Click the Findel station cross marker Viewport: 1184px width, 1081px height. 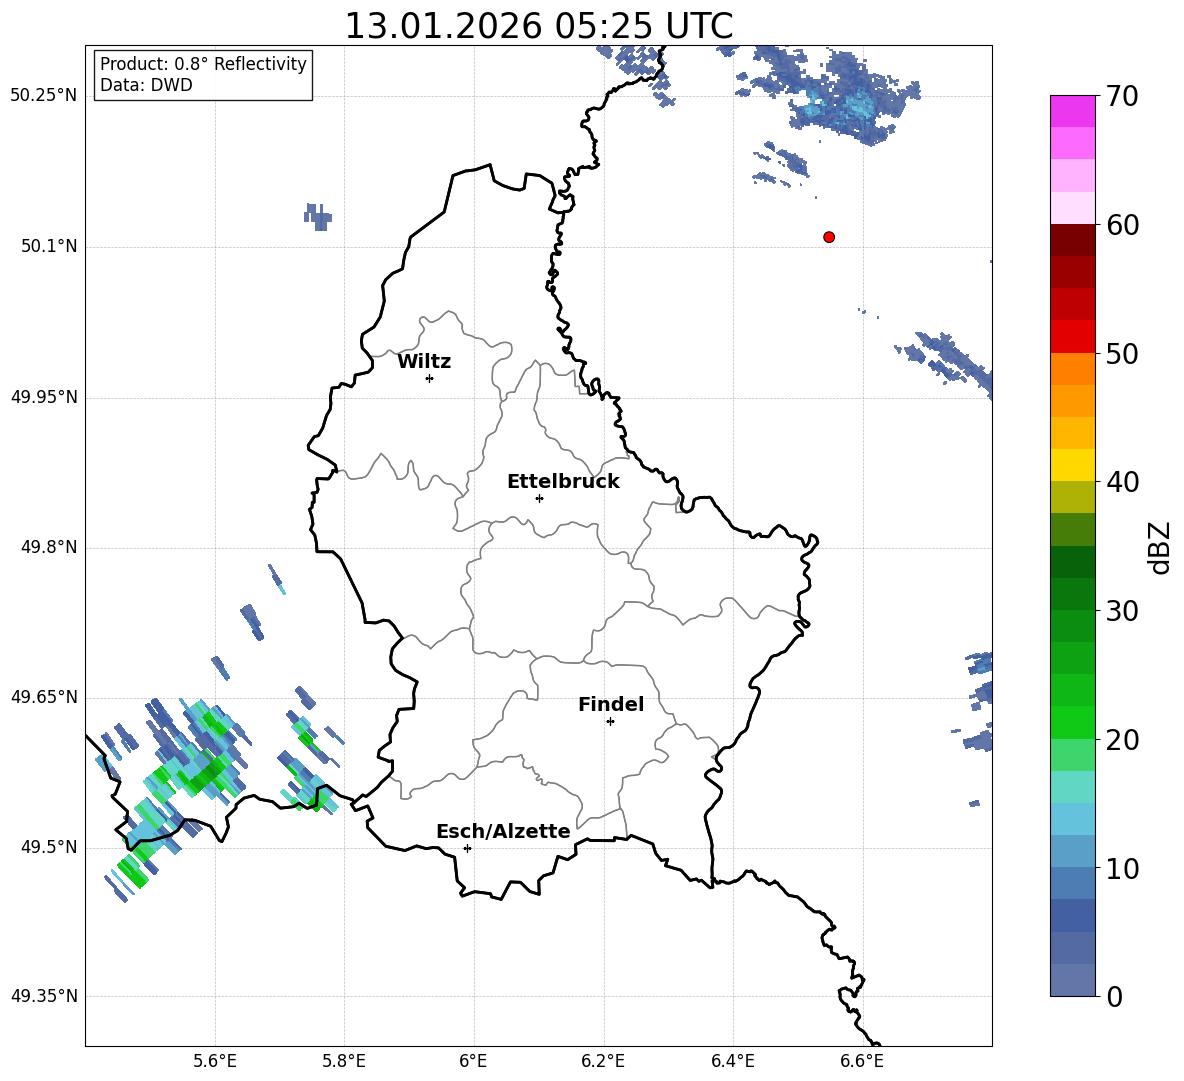coord(610,721)
